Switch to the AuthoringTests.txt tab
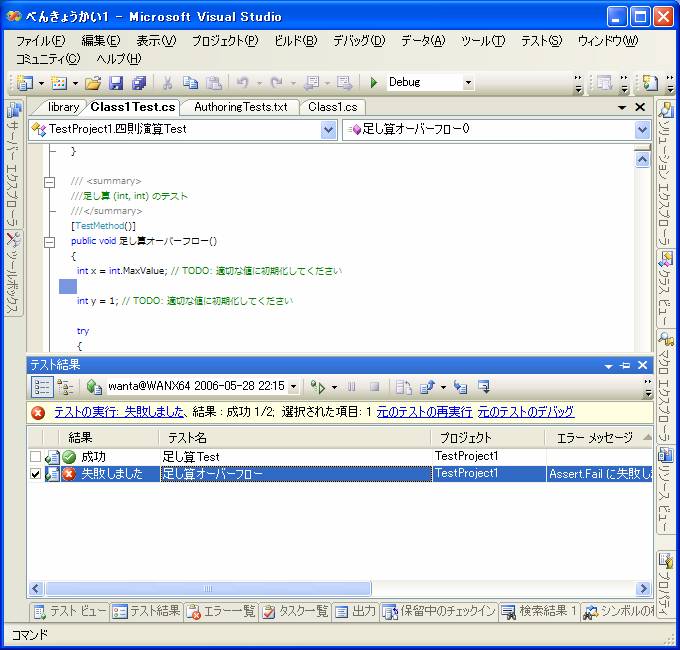Image resolution: width=680 pixels, height=650 pixels. 241,107
